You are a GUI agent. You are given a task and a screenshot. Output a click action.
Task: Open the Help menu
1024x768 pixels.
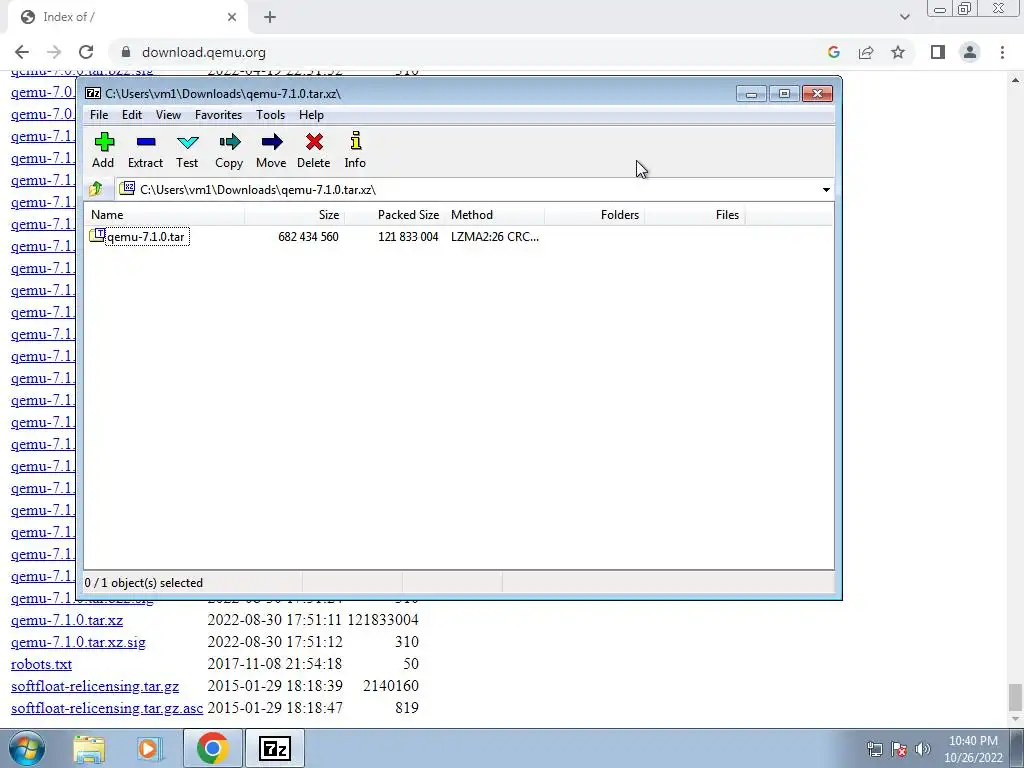[x=312, y=115]
